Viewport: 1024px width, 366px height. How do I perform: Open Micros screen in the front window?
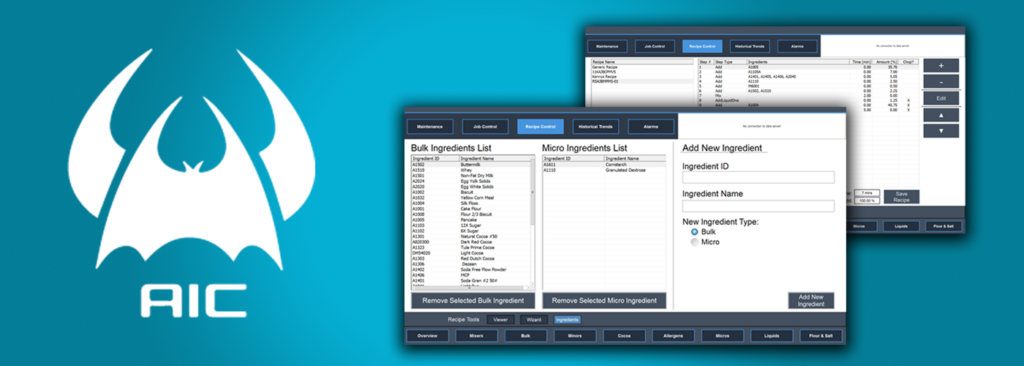click(x=722, y=336)
